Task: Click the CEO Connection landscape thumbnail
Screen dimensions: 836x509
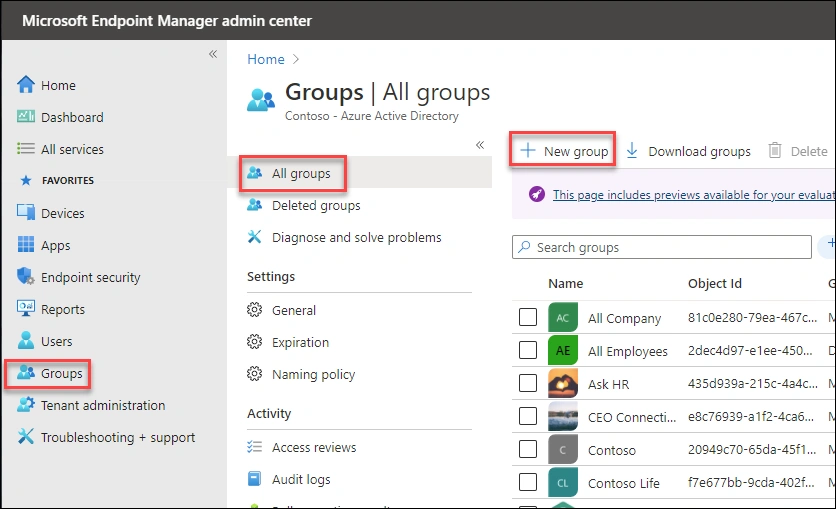Action: tap(562, 416)
